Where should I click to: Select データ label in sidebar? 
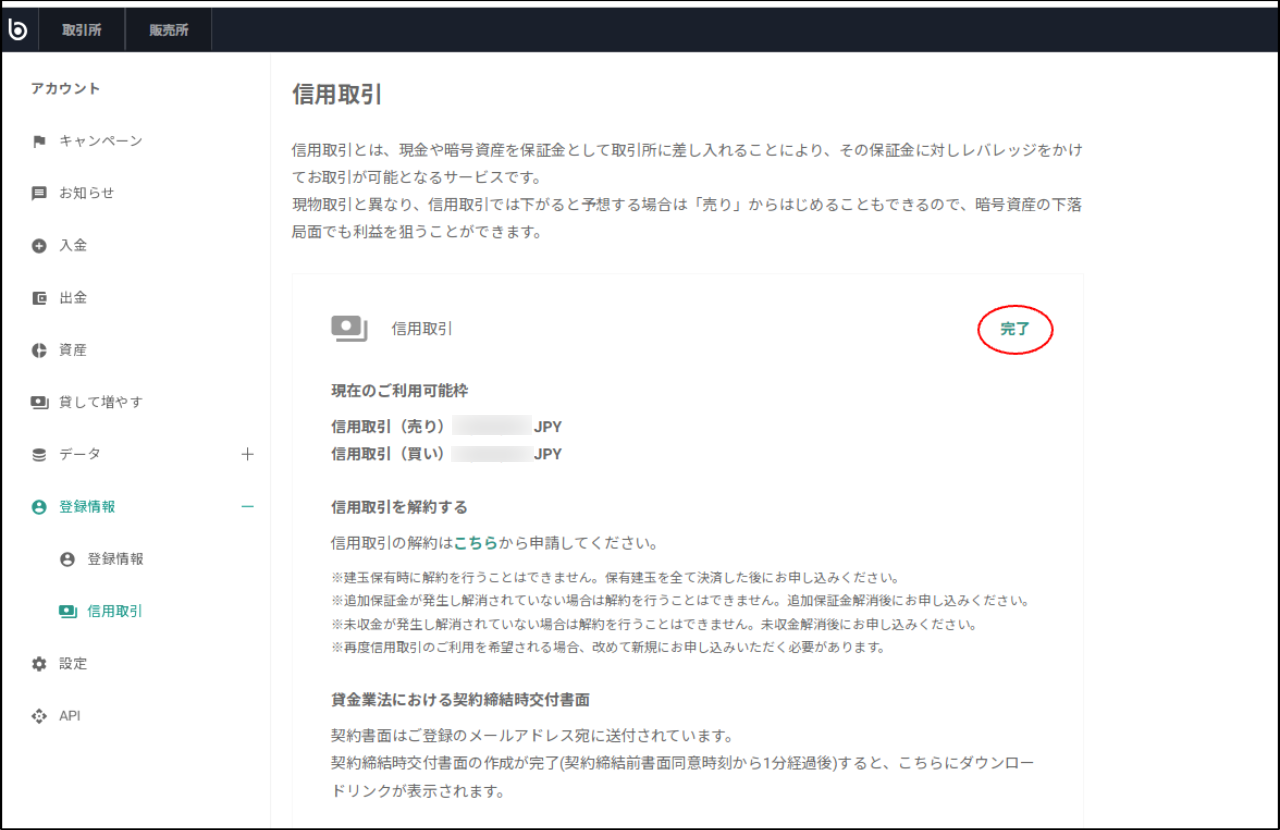80,454
